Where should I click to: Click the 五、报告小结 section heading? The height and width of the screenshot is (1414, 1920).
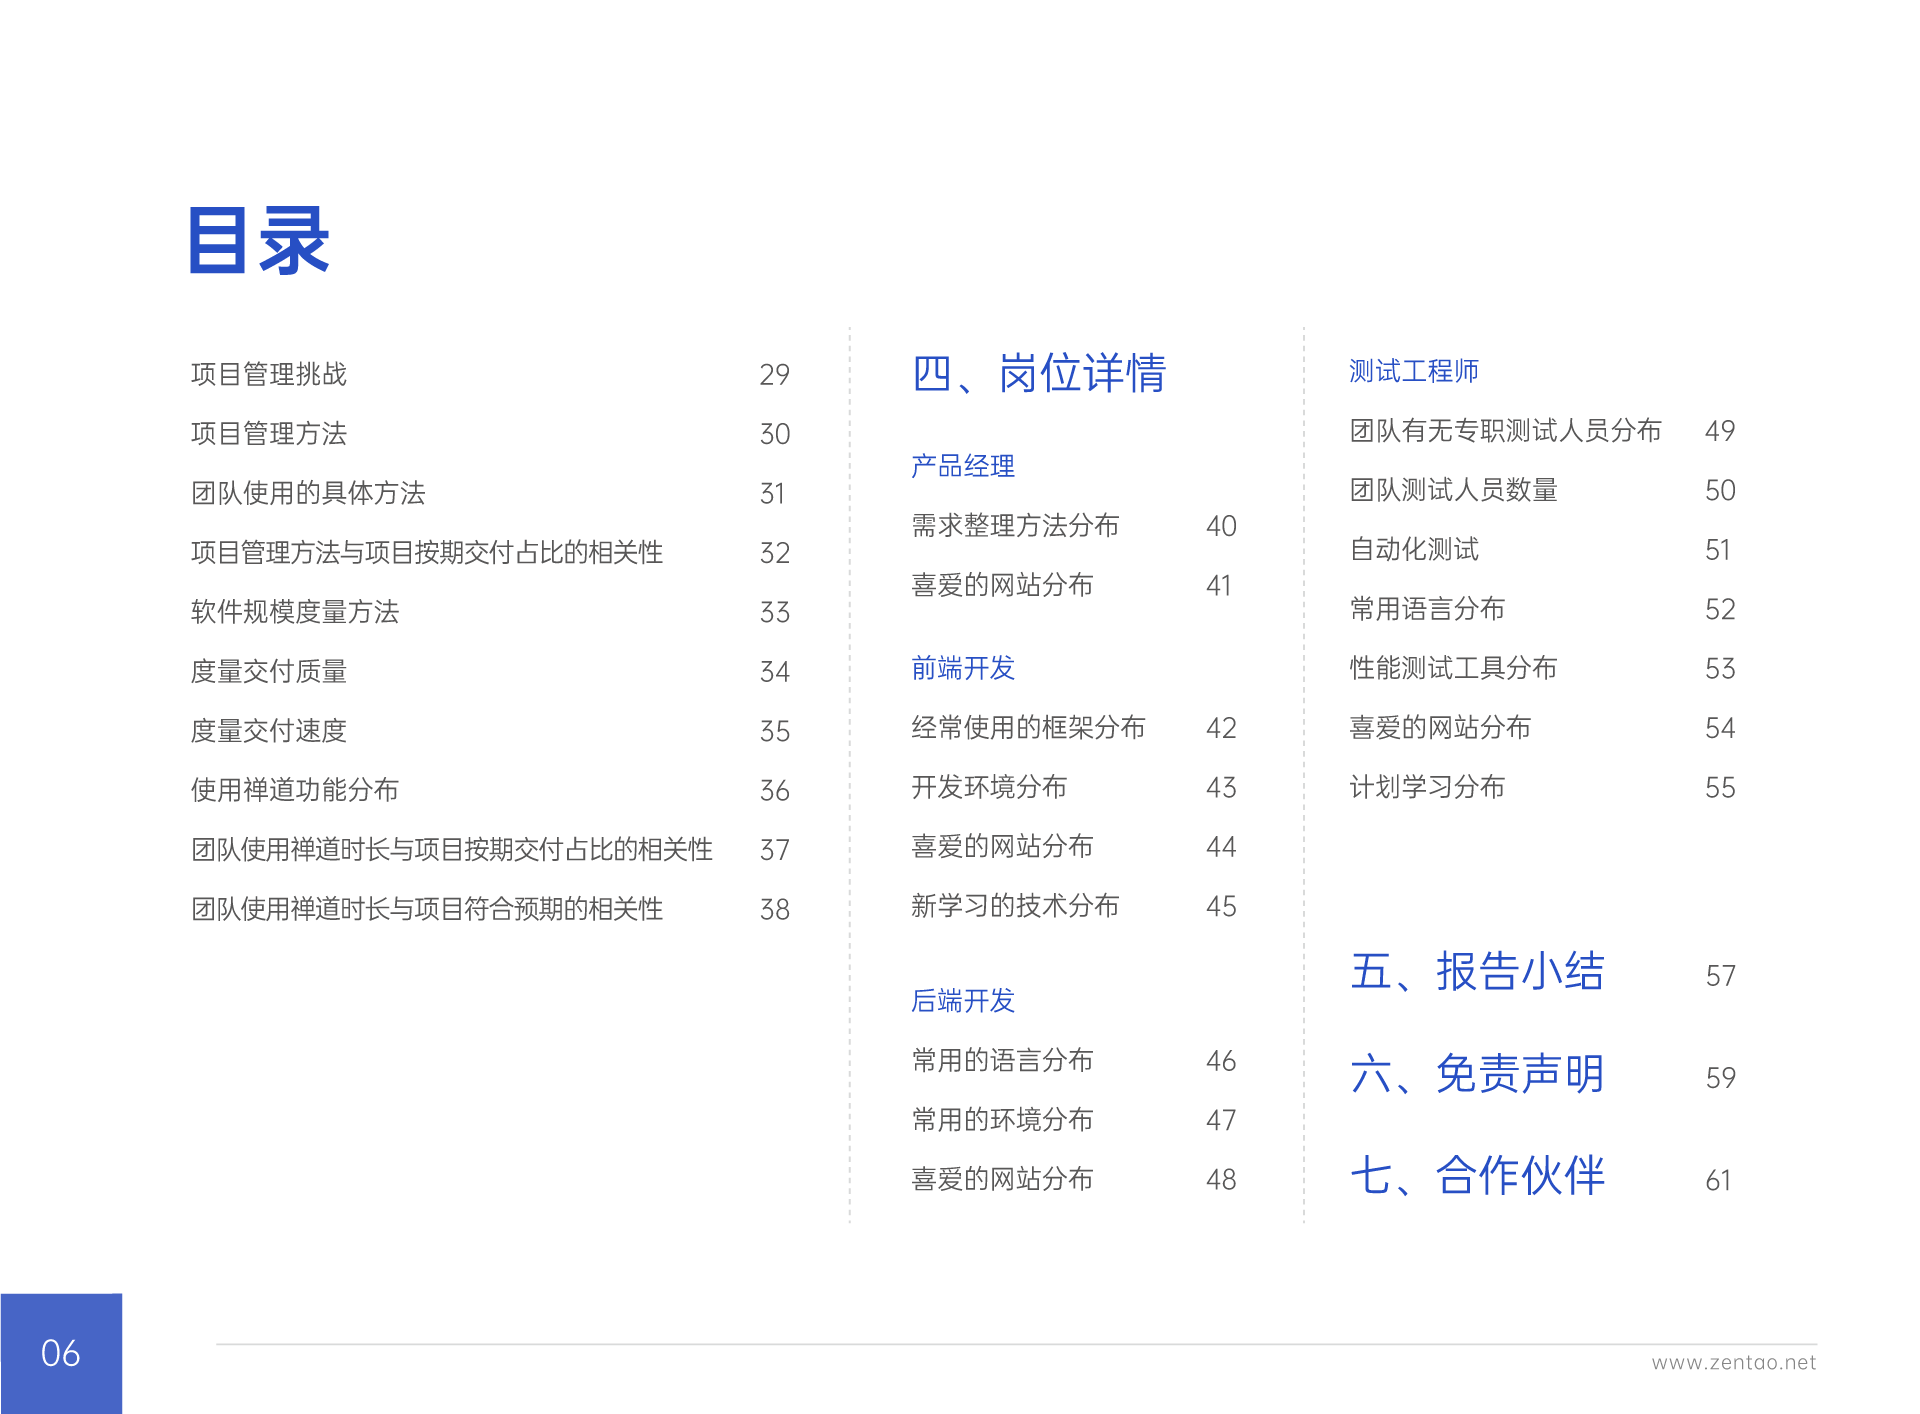pos(1476,972)
